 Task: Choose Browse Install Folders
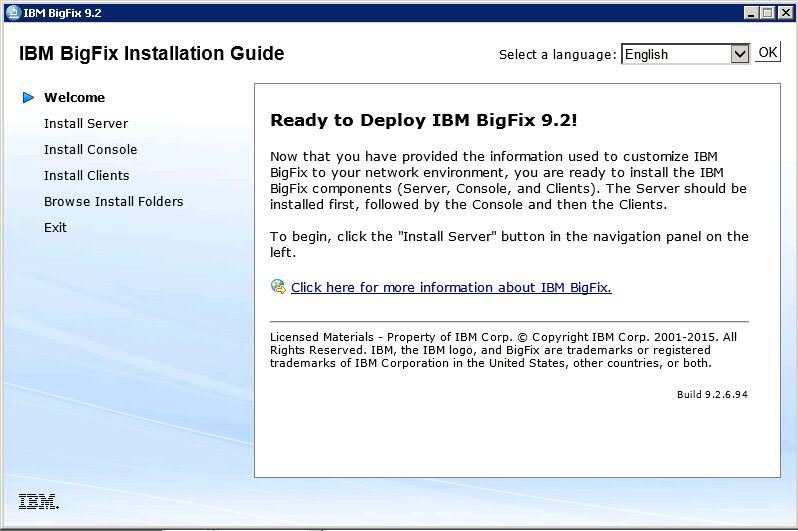click(x=113, y=201)
